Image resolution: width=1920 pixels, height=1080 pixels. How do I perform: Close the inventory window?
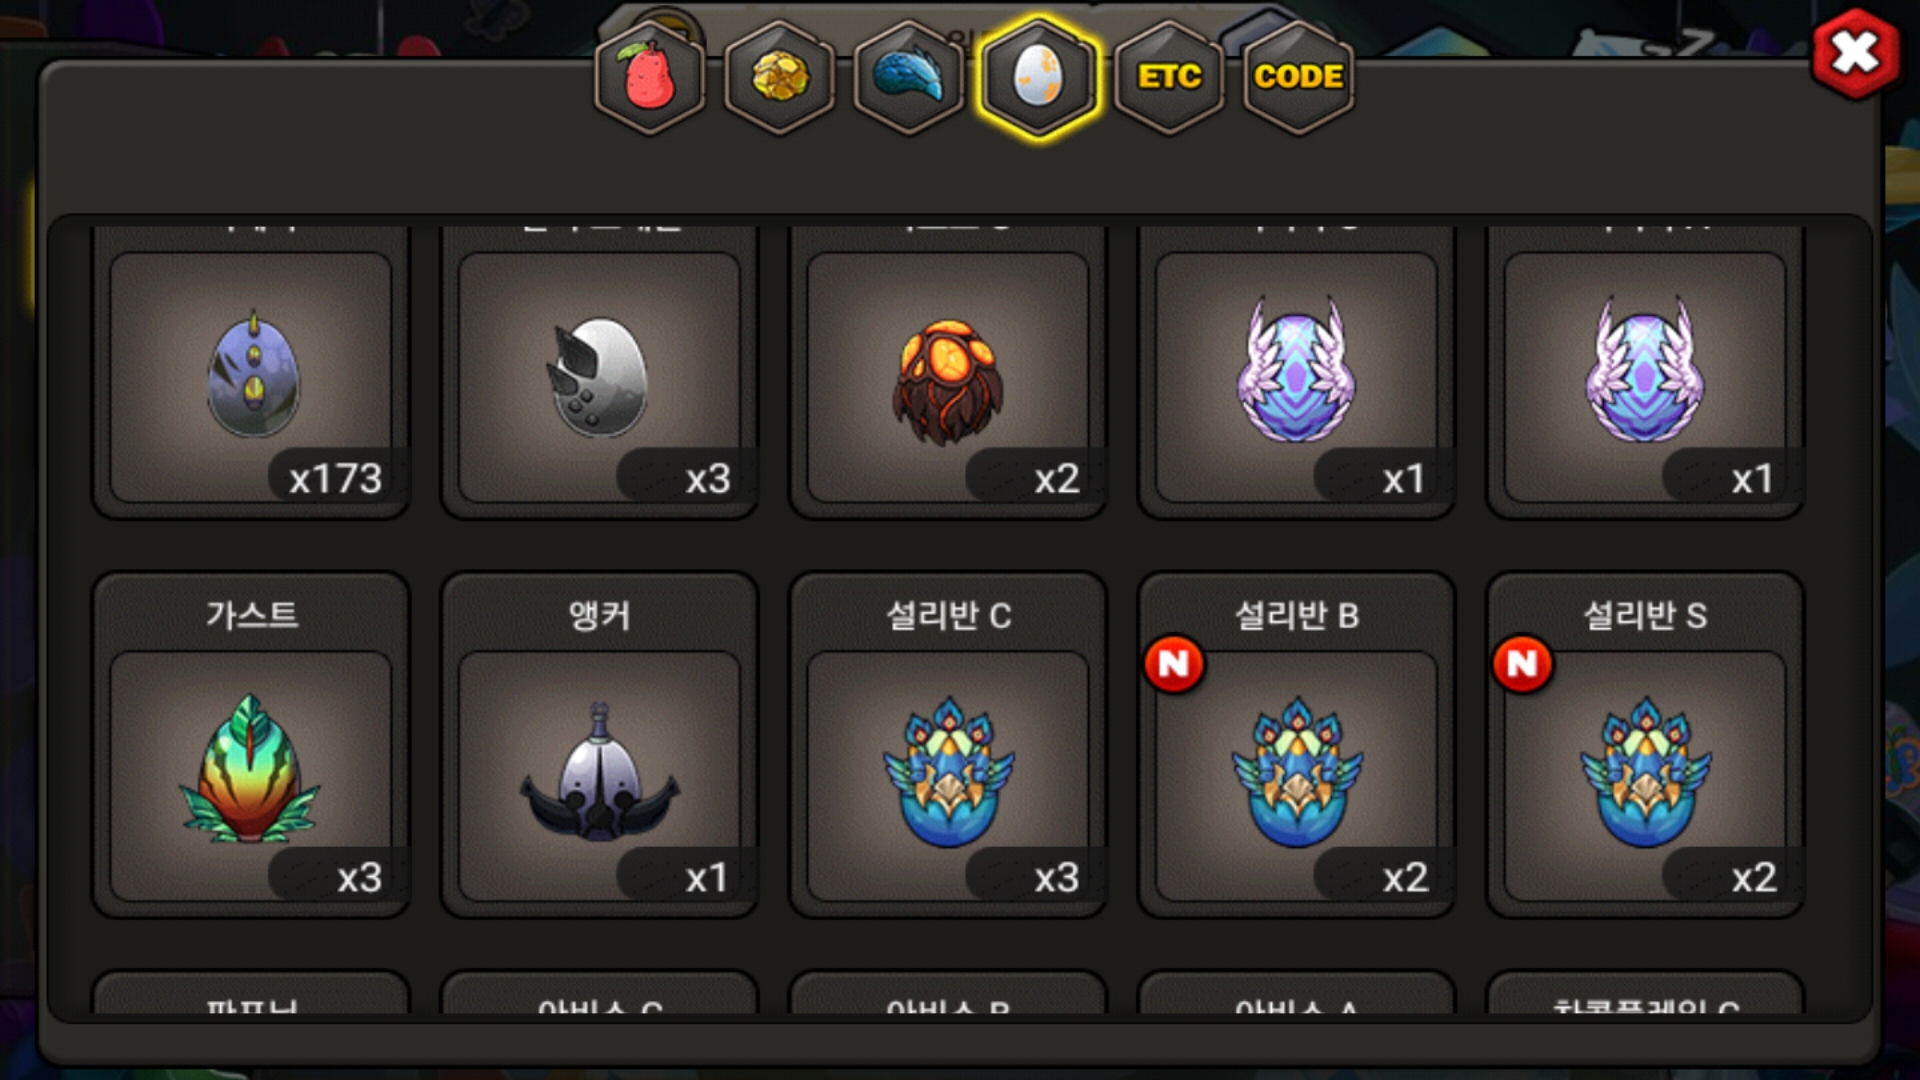pyautogui.click(x=1855, y=53)
